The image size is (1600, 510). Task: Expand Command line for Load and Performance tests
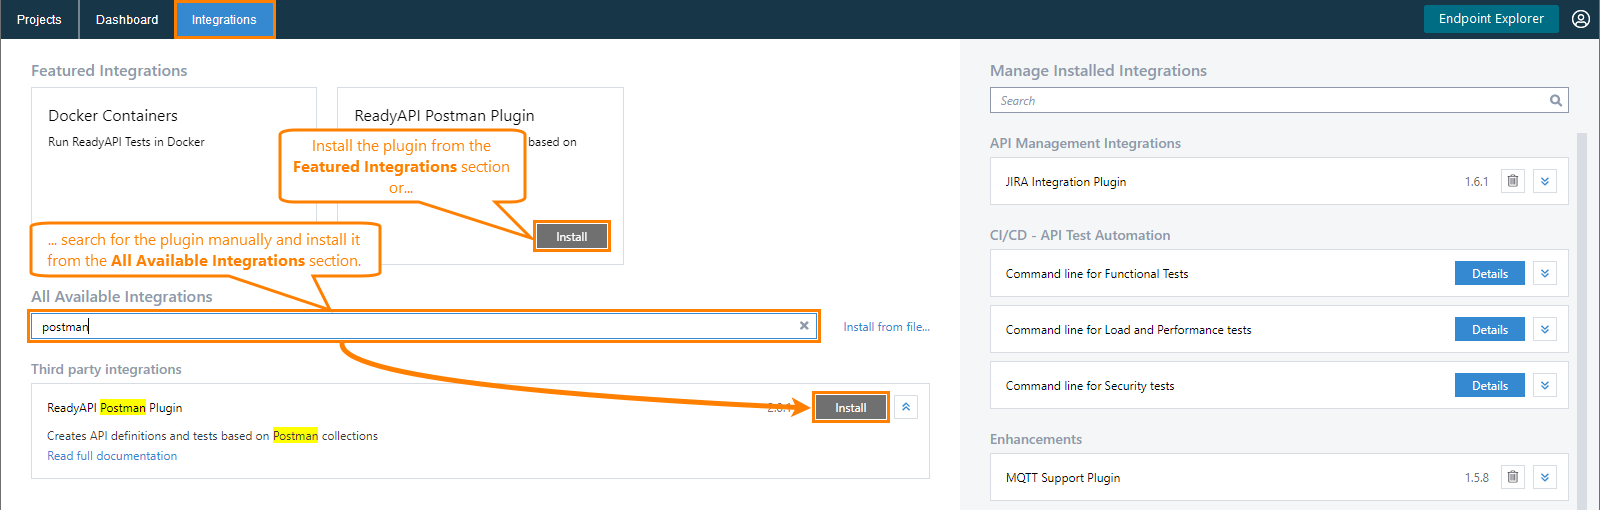click(1545, 329)
